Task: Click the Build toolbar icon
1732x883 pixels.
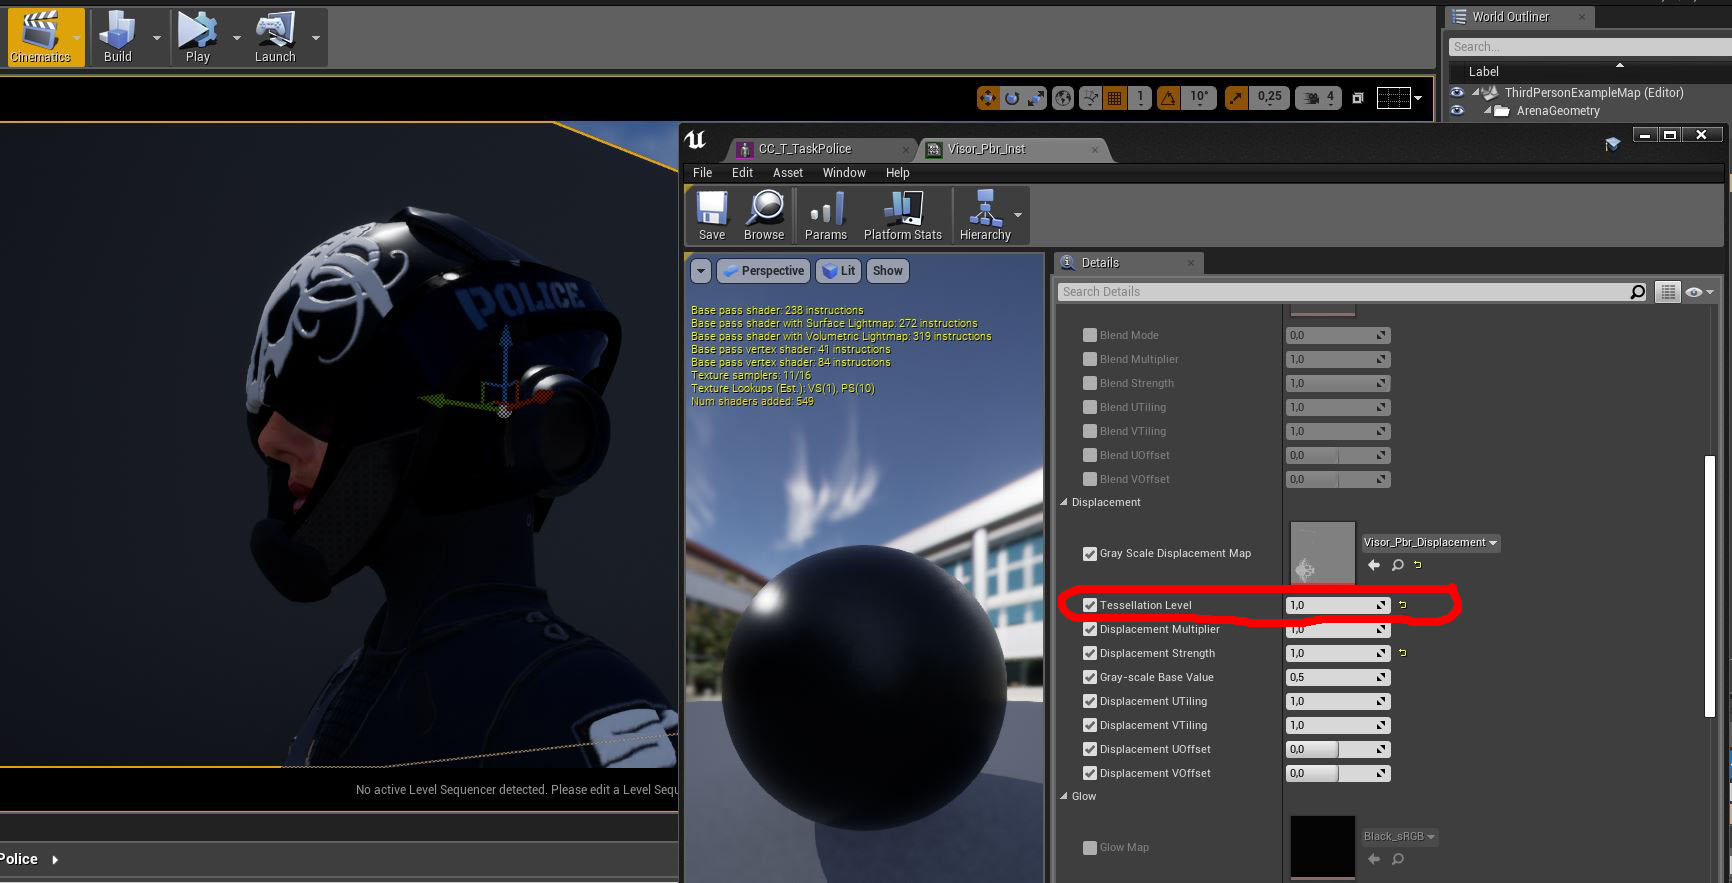Action: pos(118,37)
